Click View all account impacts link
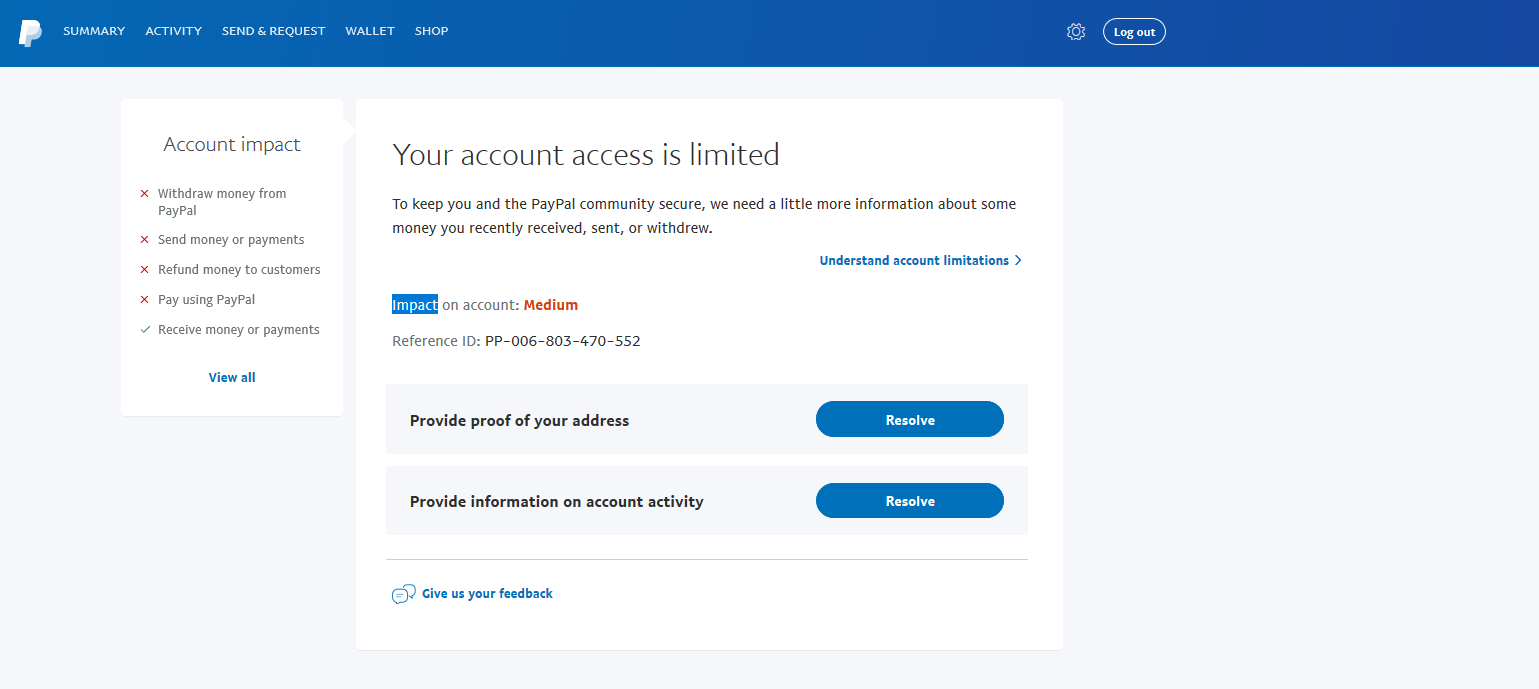1539x689 pixels. point(232,378)
